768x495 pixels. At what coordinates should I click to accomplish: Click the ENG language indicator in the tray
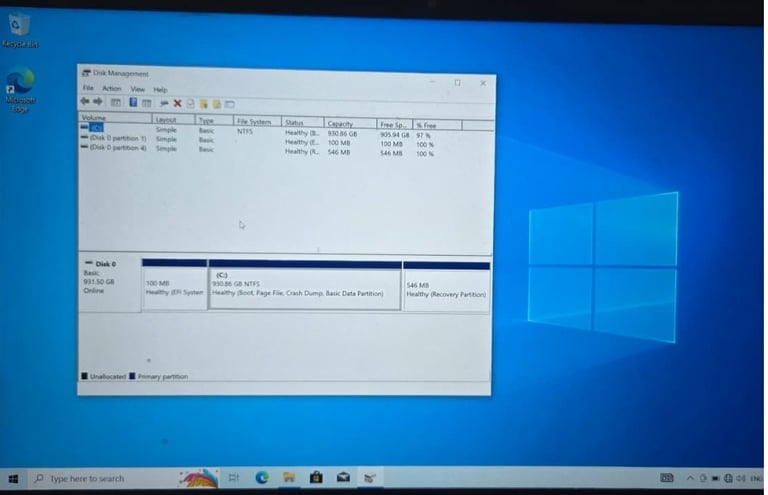coord(756,478)
